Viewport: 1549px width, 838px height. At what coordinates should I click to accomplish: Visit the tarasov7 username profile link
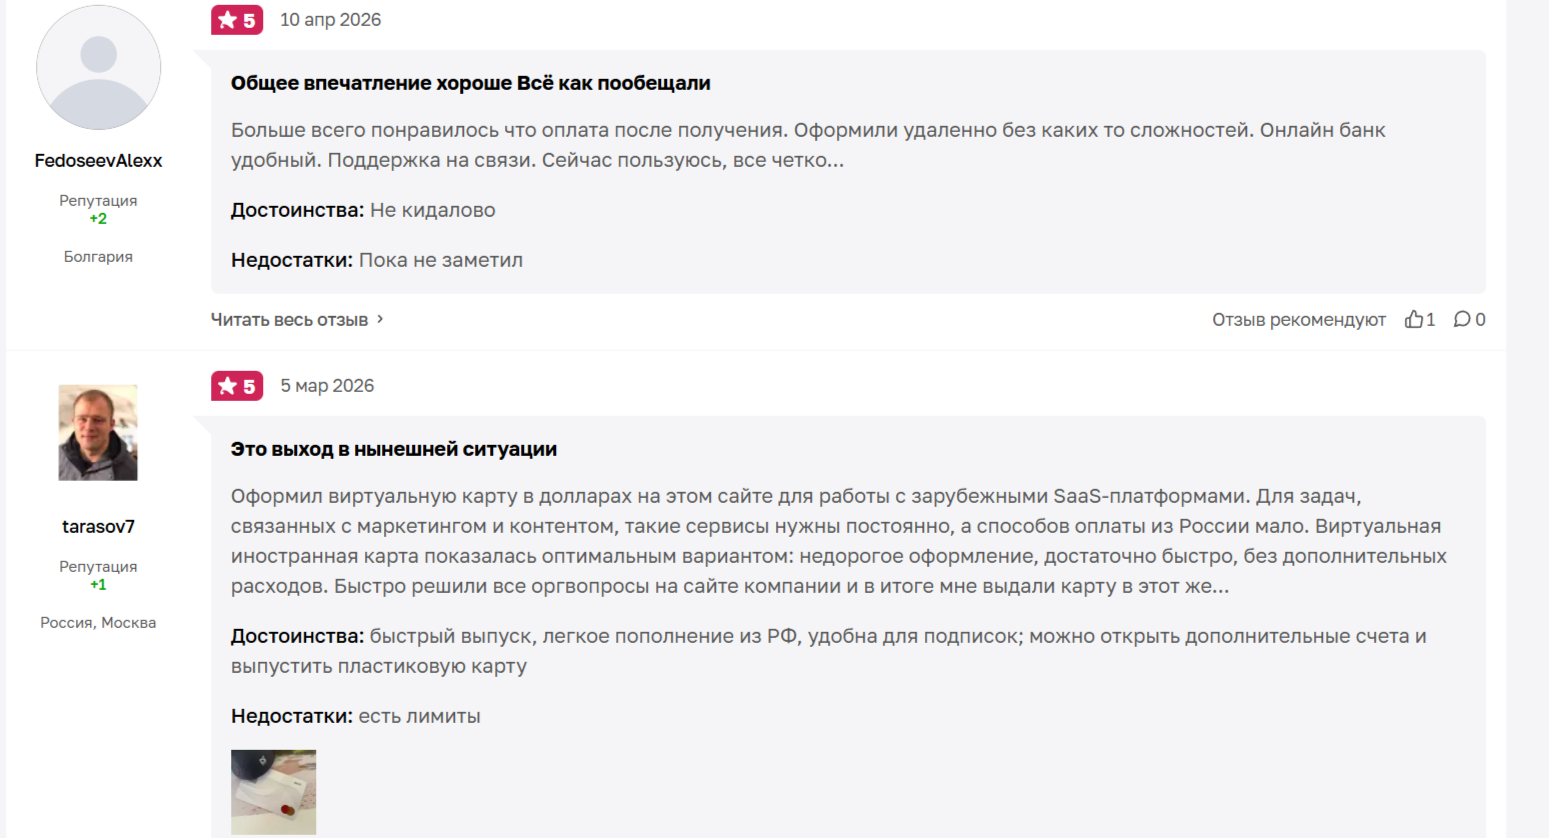point(98,526)
